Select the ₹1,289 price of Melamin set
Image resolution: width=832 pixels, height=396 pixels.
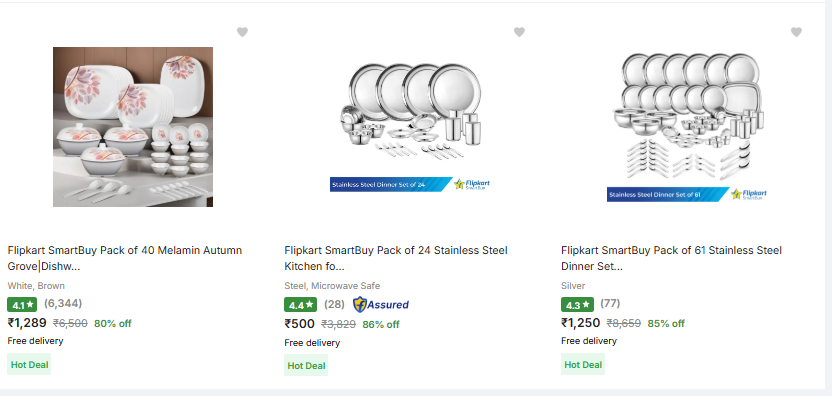coord(27,323)
